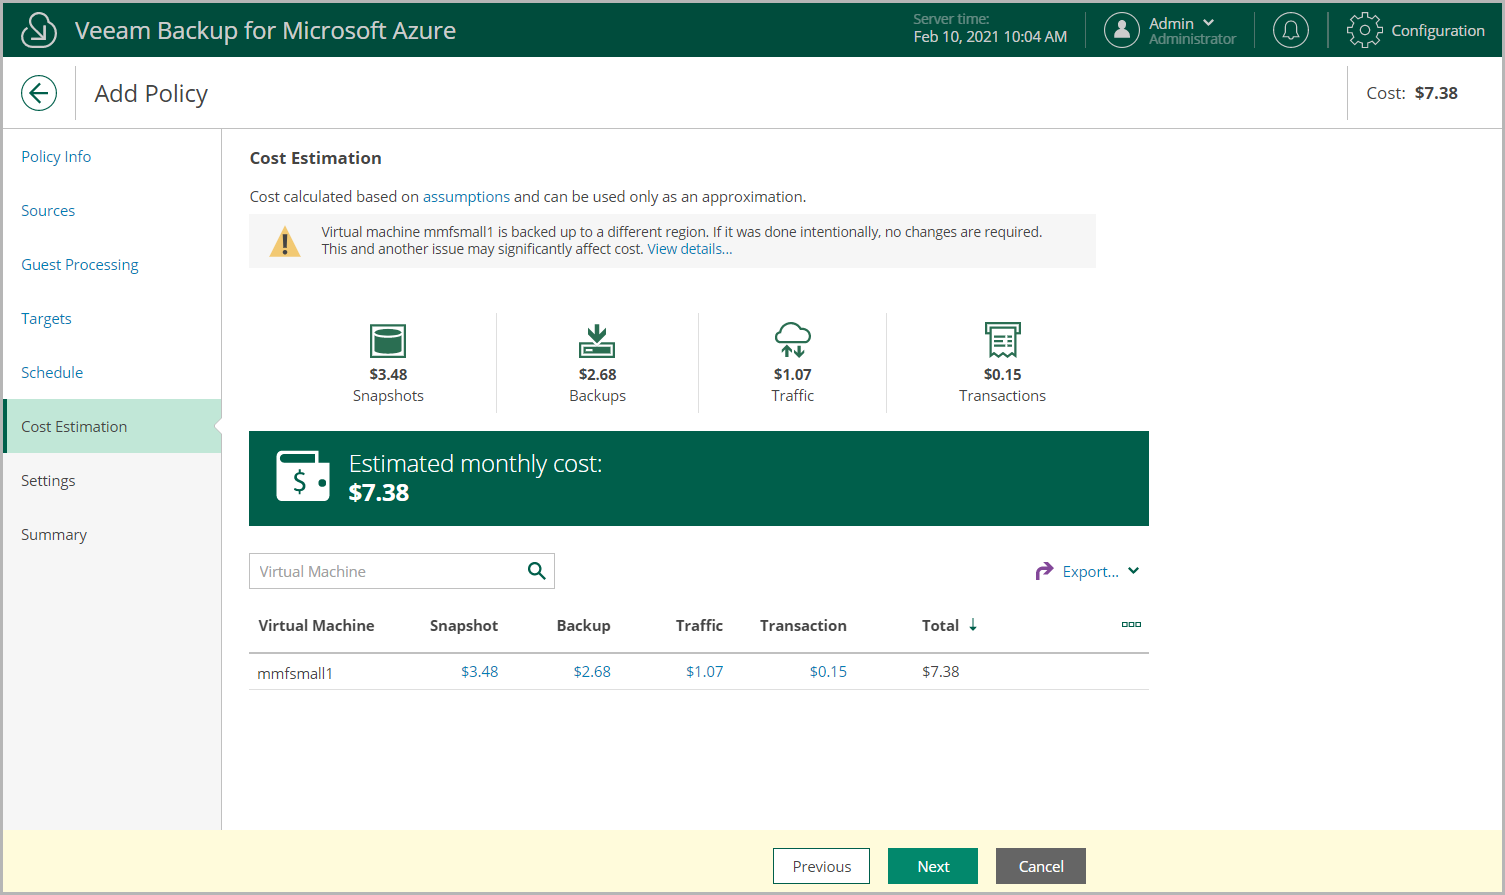1505x895 pixels.
Task: Expand the Admin account dropdown
Action: pyautogui.click(x=1209, y=22)
